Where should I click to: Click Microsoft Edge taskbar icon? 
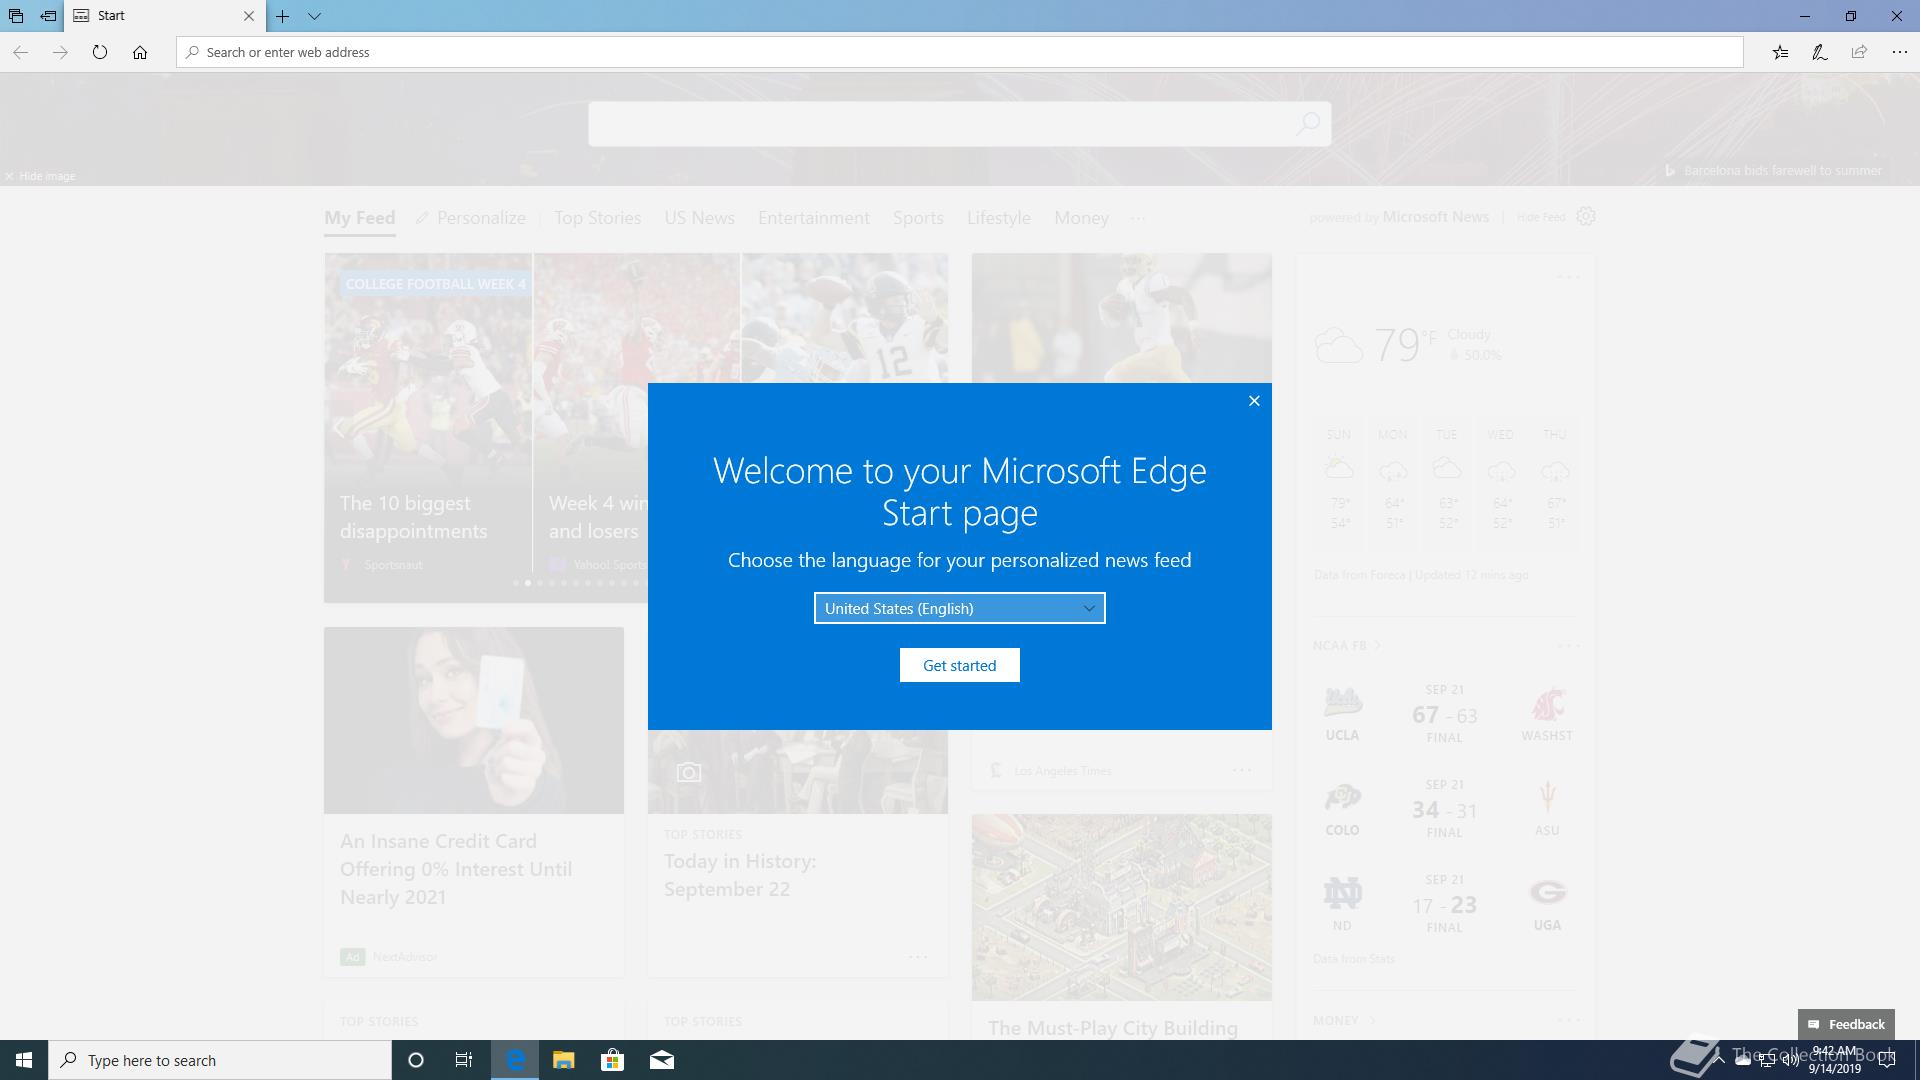click(515, 1060)
